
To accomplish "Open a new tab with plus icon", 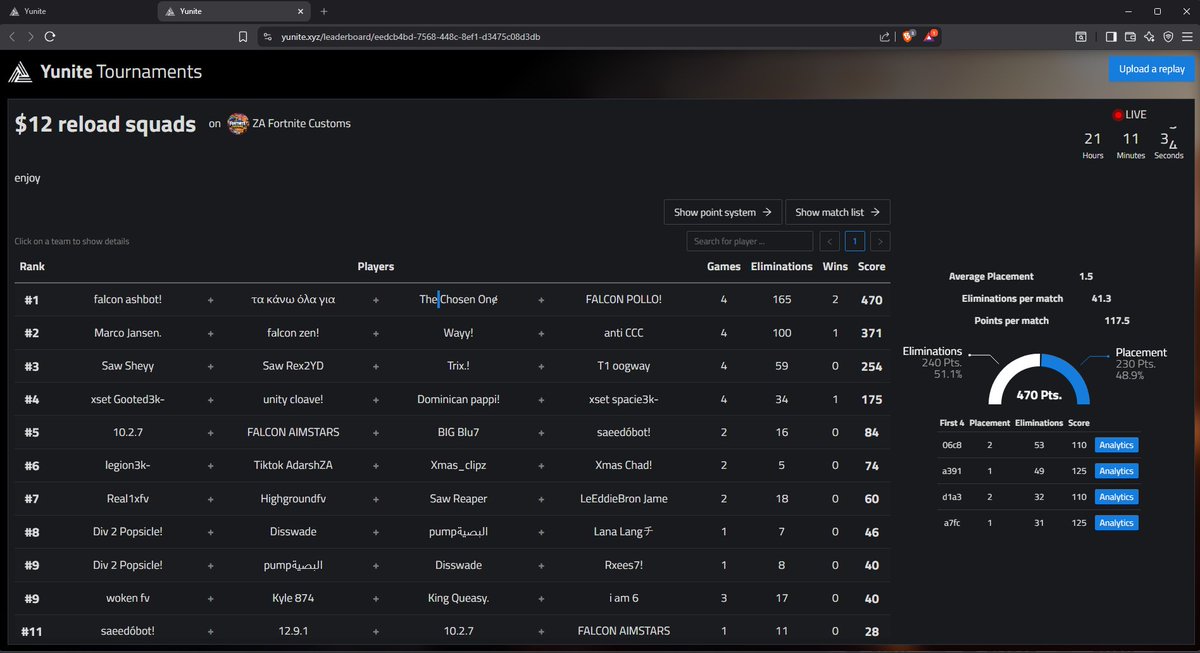I will pyautogui.click(x=324, y=11).
